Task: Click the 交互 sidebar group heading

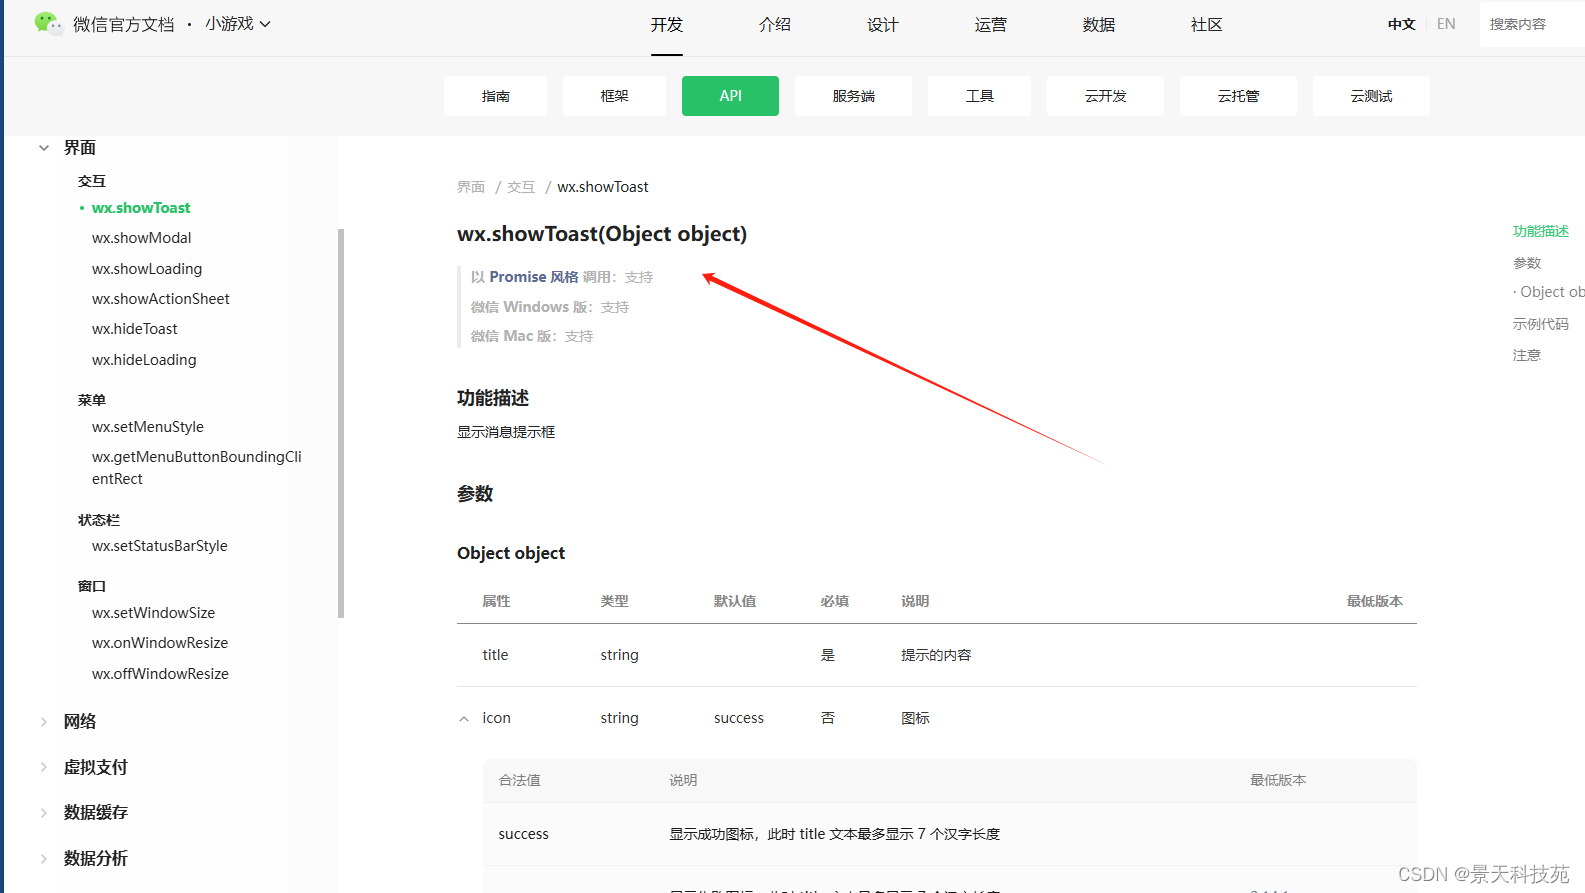Action: click(x=92, y=181)
